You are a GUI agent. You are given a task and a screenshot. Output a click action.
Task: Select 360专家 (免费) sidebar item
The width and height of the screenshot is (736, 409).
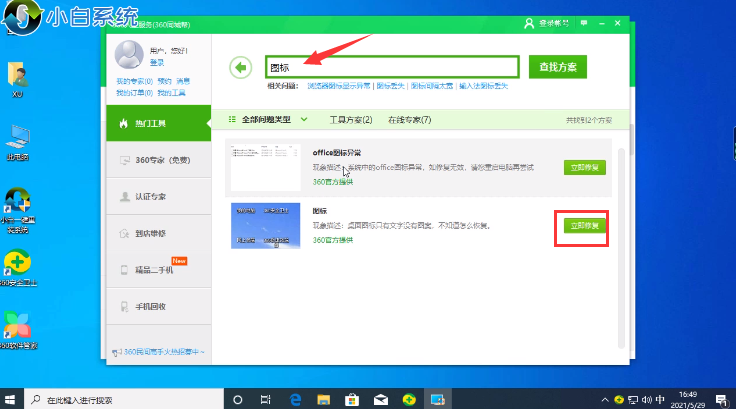click(161, 160)
